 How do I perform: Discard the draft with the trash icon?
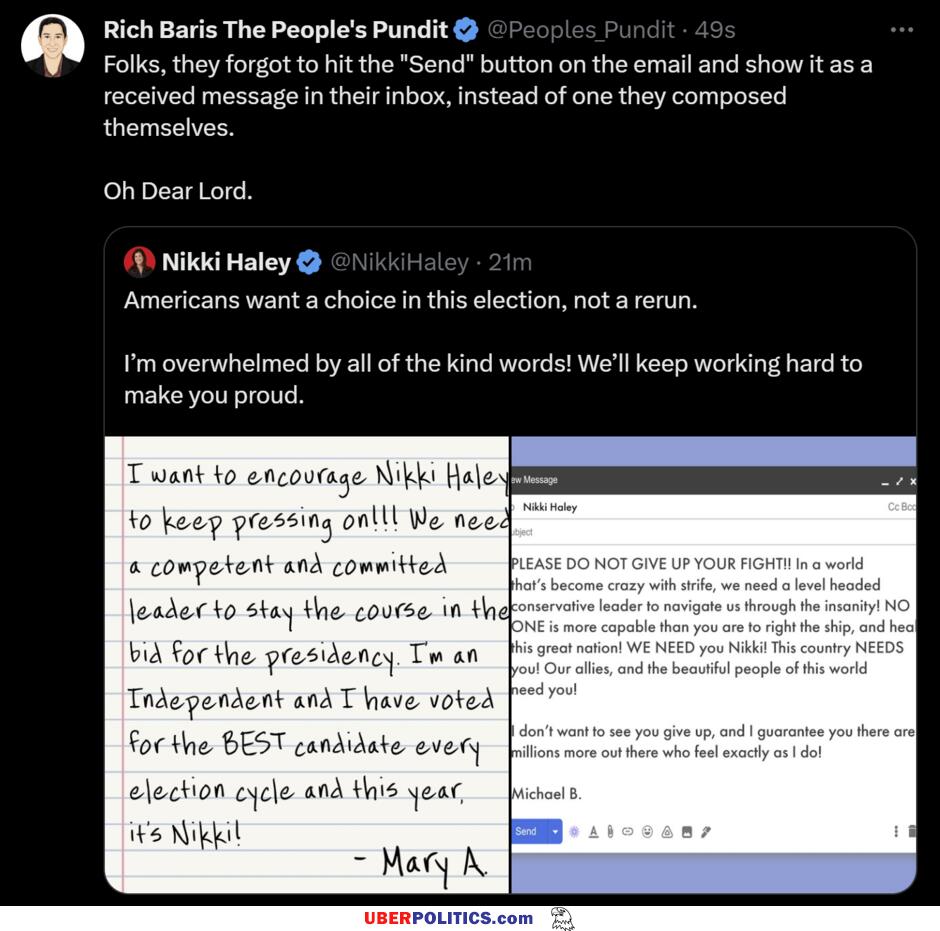[x=912, y=831]
